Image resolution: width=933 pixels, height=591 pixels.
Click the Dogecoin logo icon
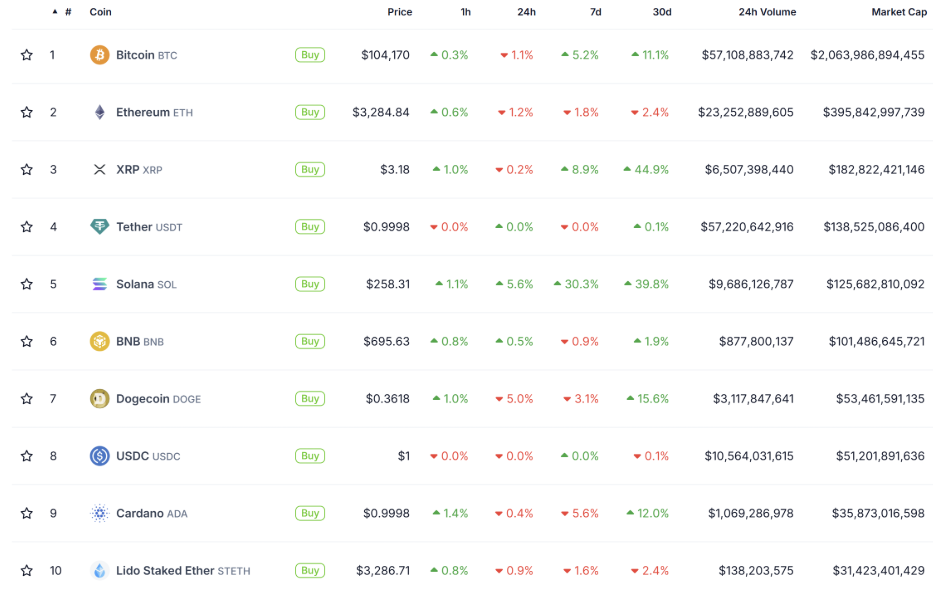(x=99, y=399)
